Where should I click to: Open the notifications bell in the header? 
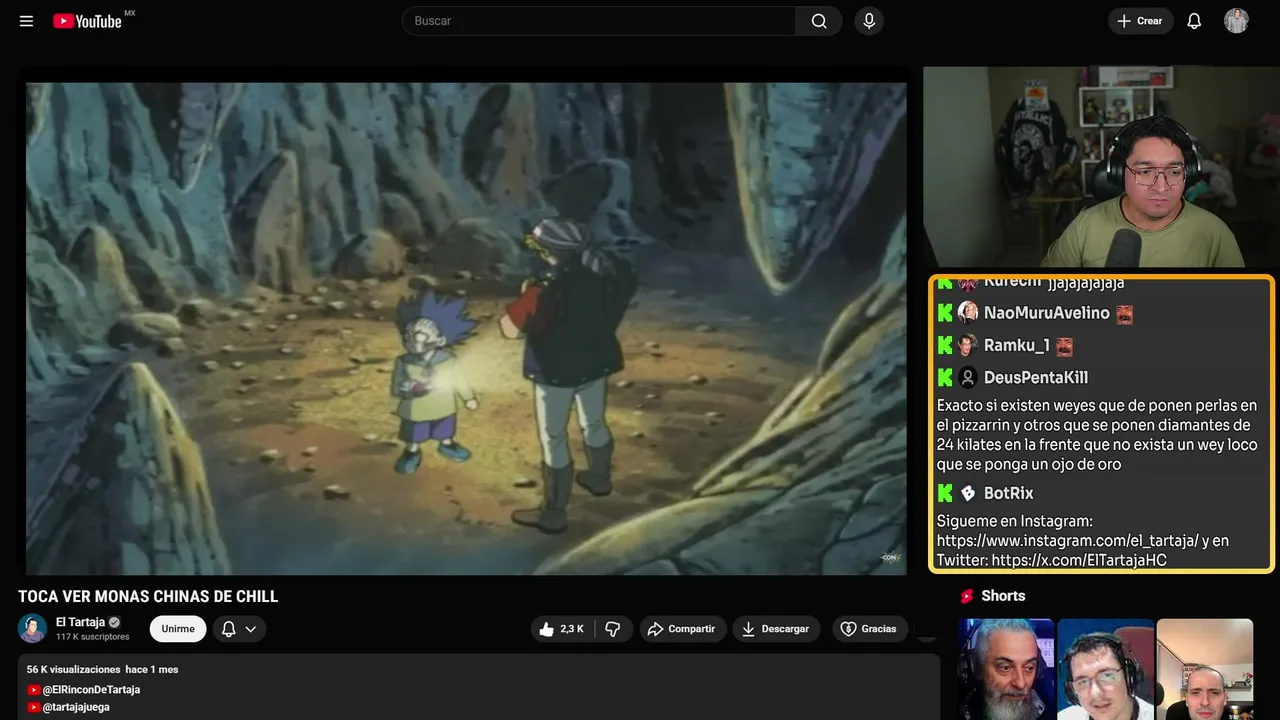point(1194,21)
